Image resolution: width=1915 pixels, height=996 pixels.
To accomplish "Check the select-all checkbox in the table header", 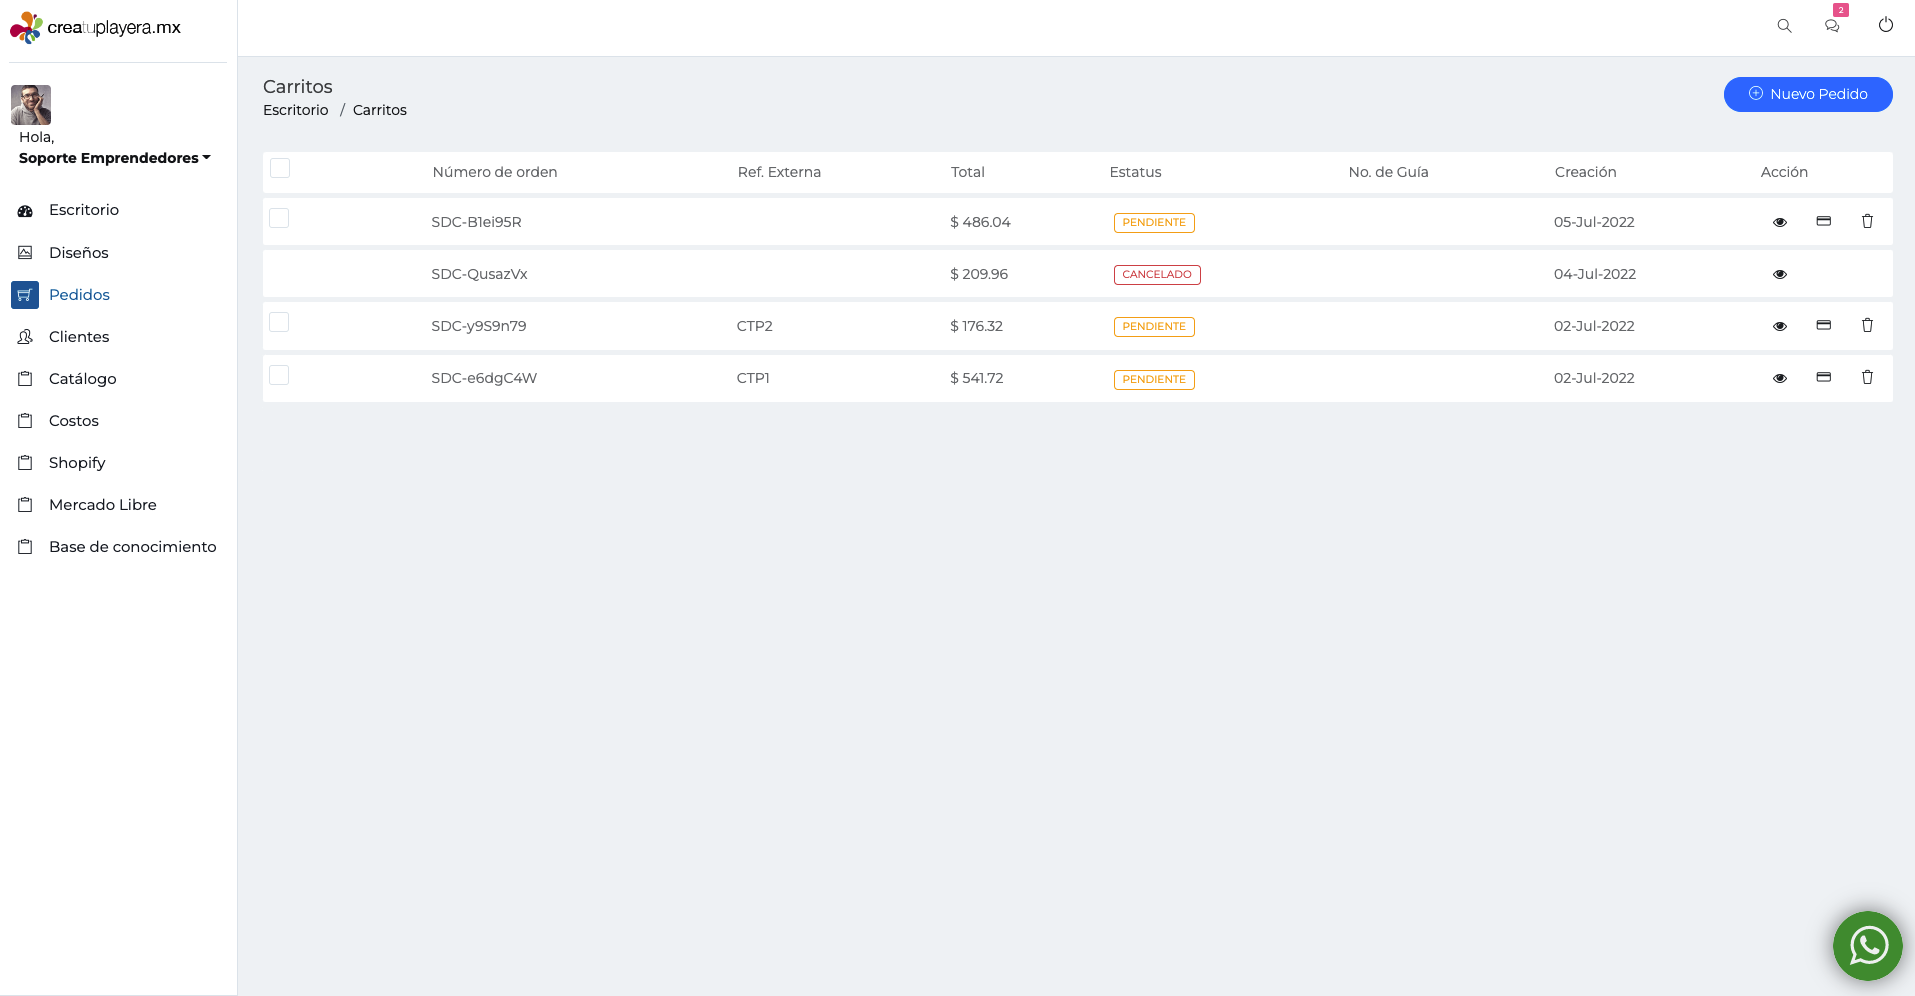I will [x=280, y=168].
